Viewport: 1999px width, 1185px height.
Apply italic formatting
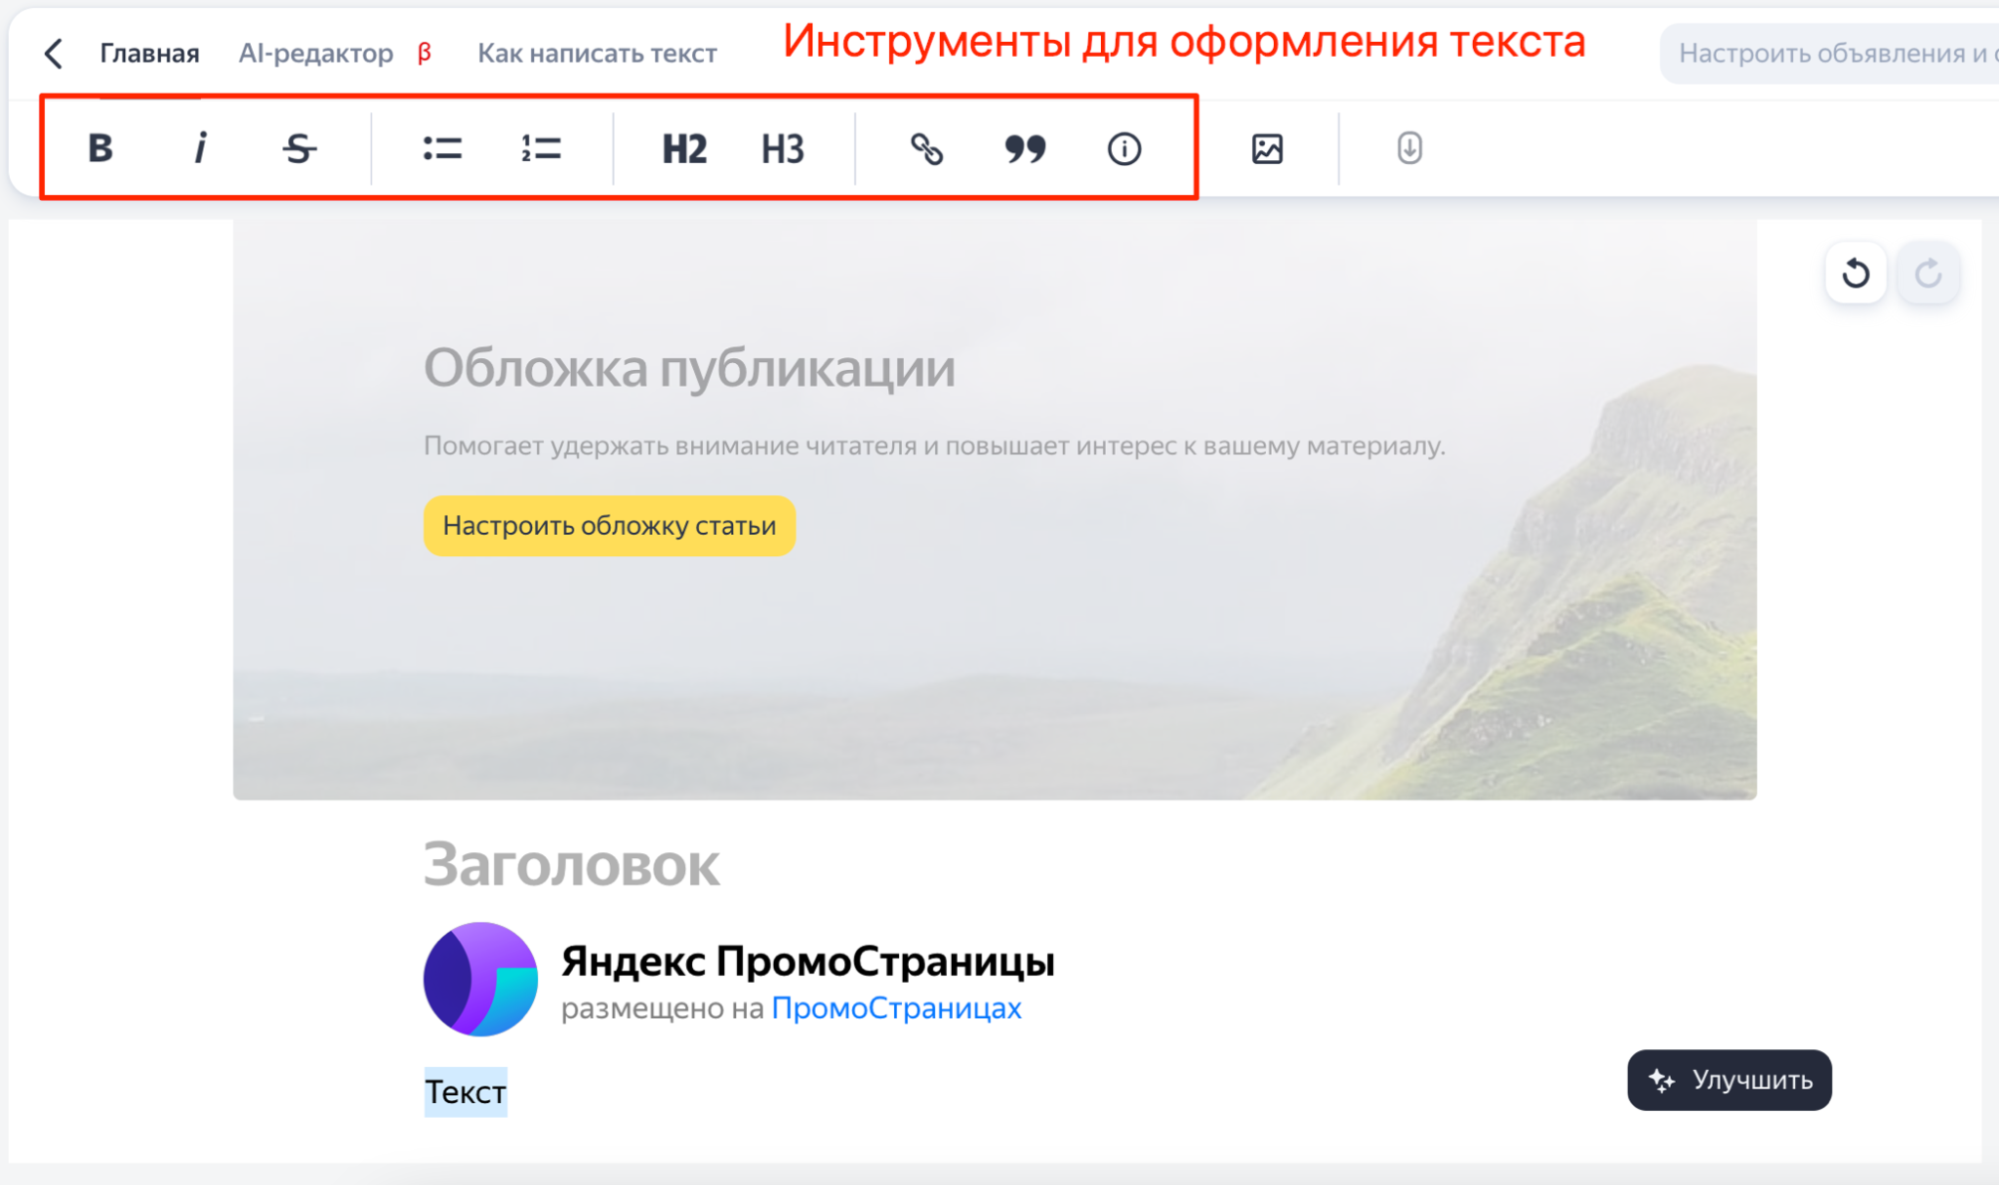point(200,149)
